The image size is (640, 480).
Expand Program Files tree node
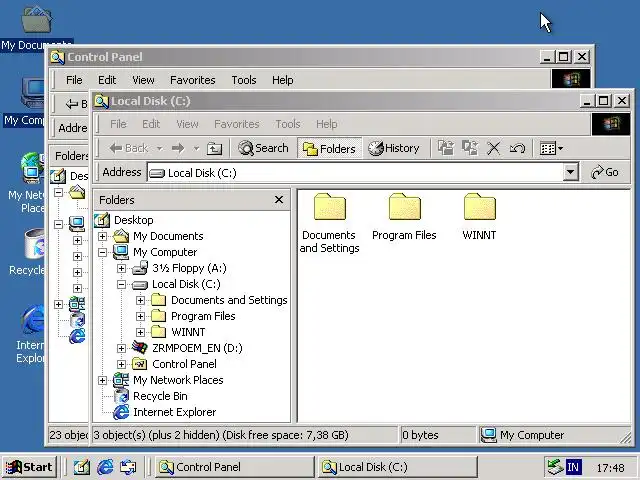pos(140,316)
